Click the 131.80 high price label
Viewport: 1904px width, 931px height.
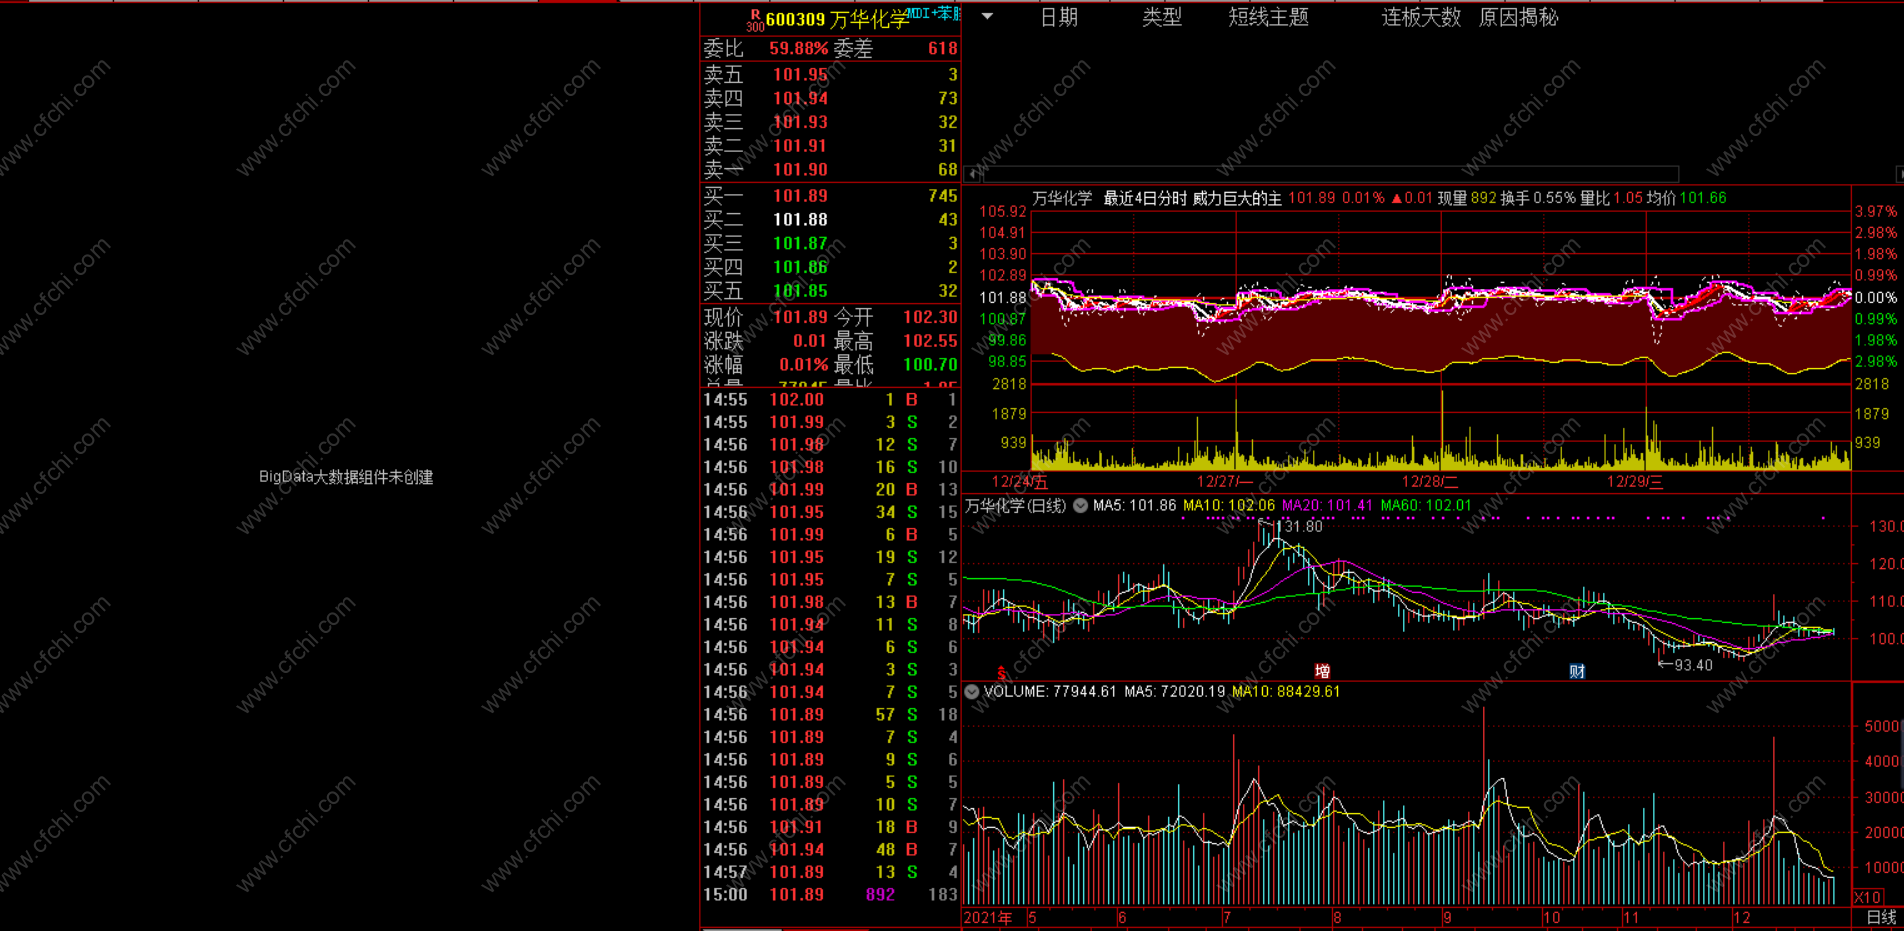tap(1299, 527)
